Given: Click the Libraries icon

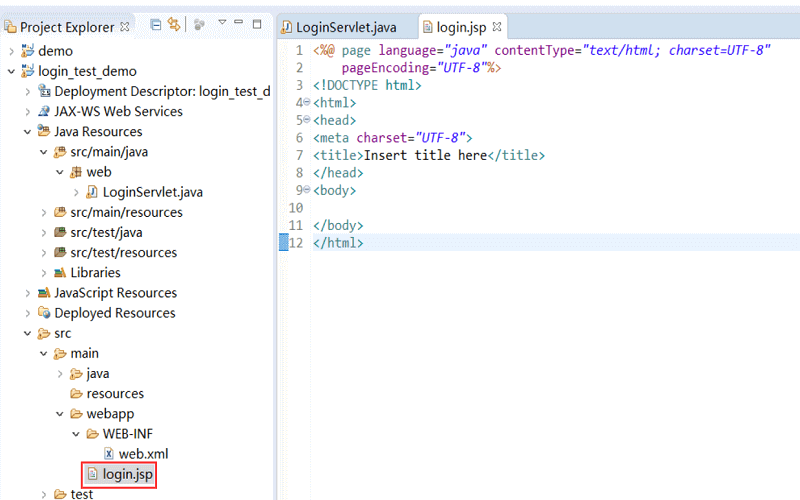Looking at the screenshot, I should pos(60,272).
